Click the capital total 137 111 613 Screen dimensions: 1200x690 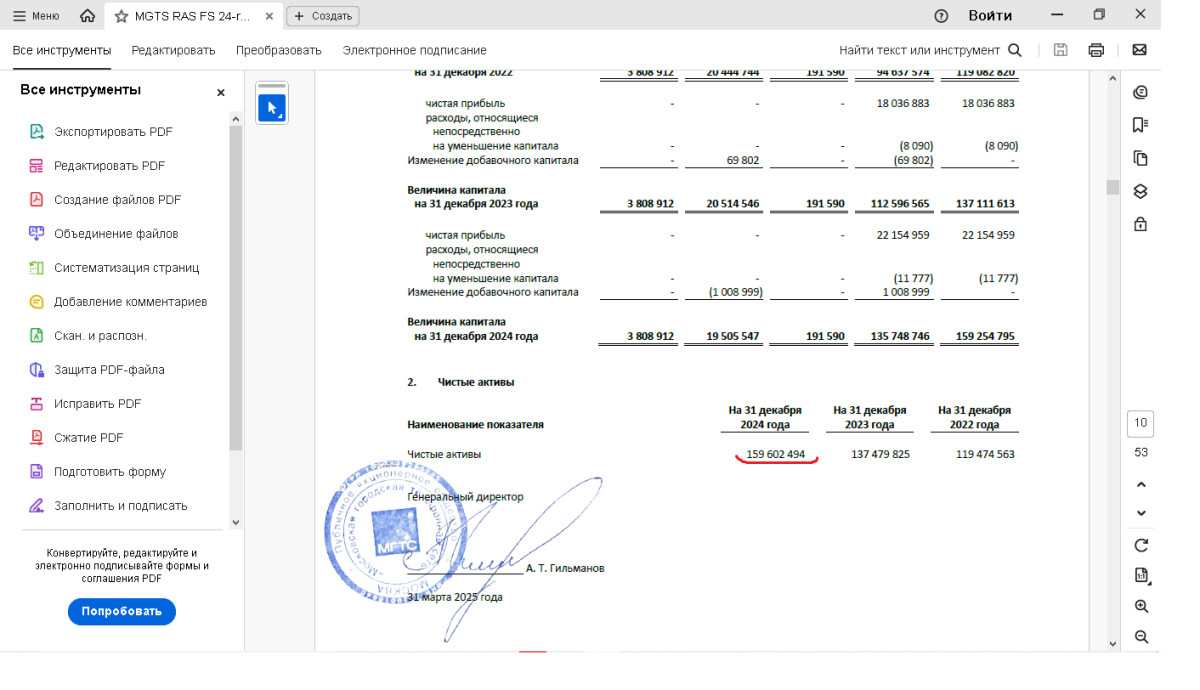[985, 204]
